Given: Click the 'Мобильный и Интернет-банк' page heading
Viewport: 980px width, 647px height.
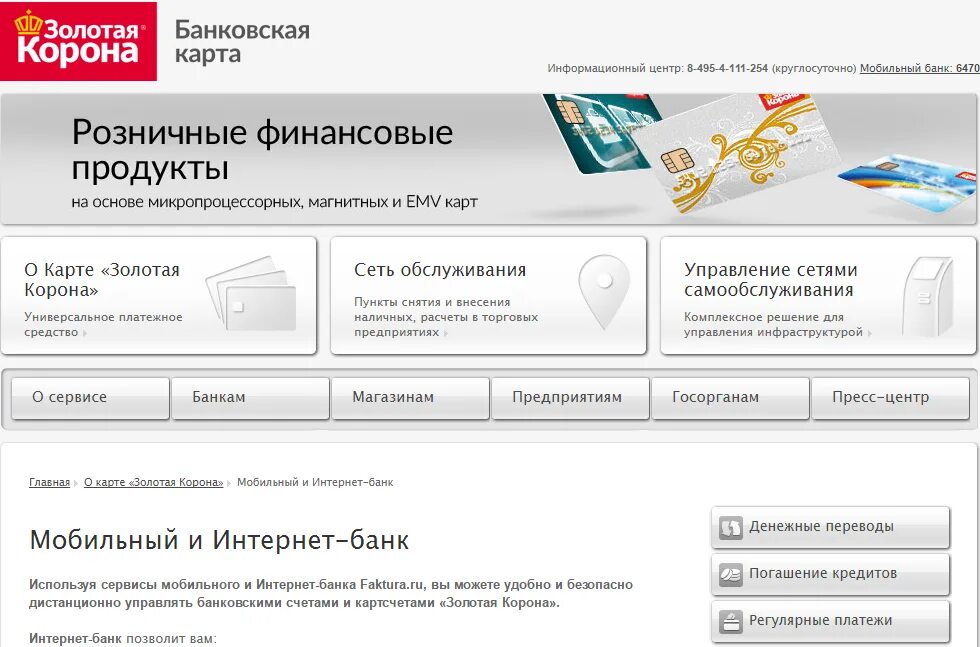Looking at the screenshot, I should (x=219, y=540).
